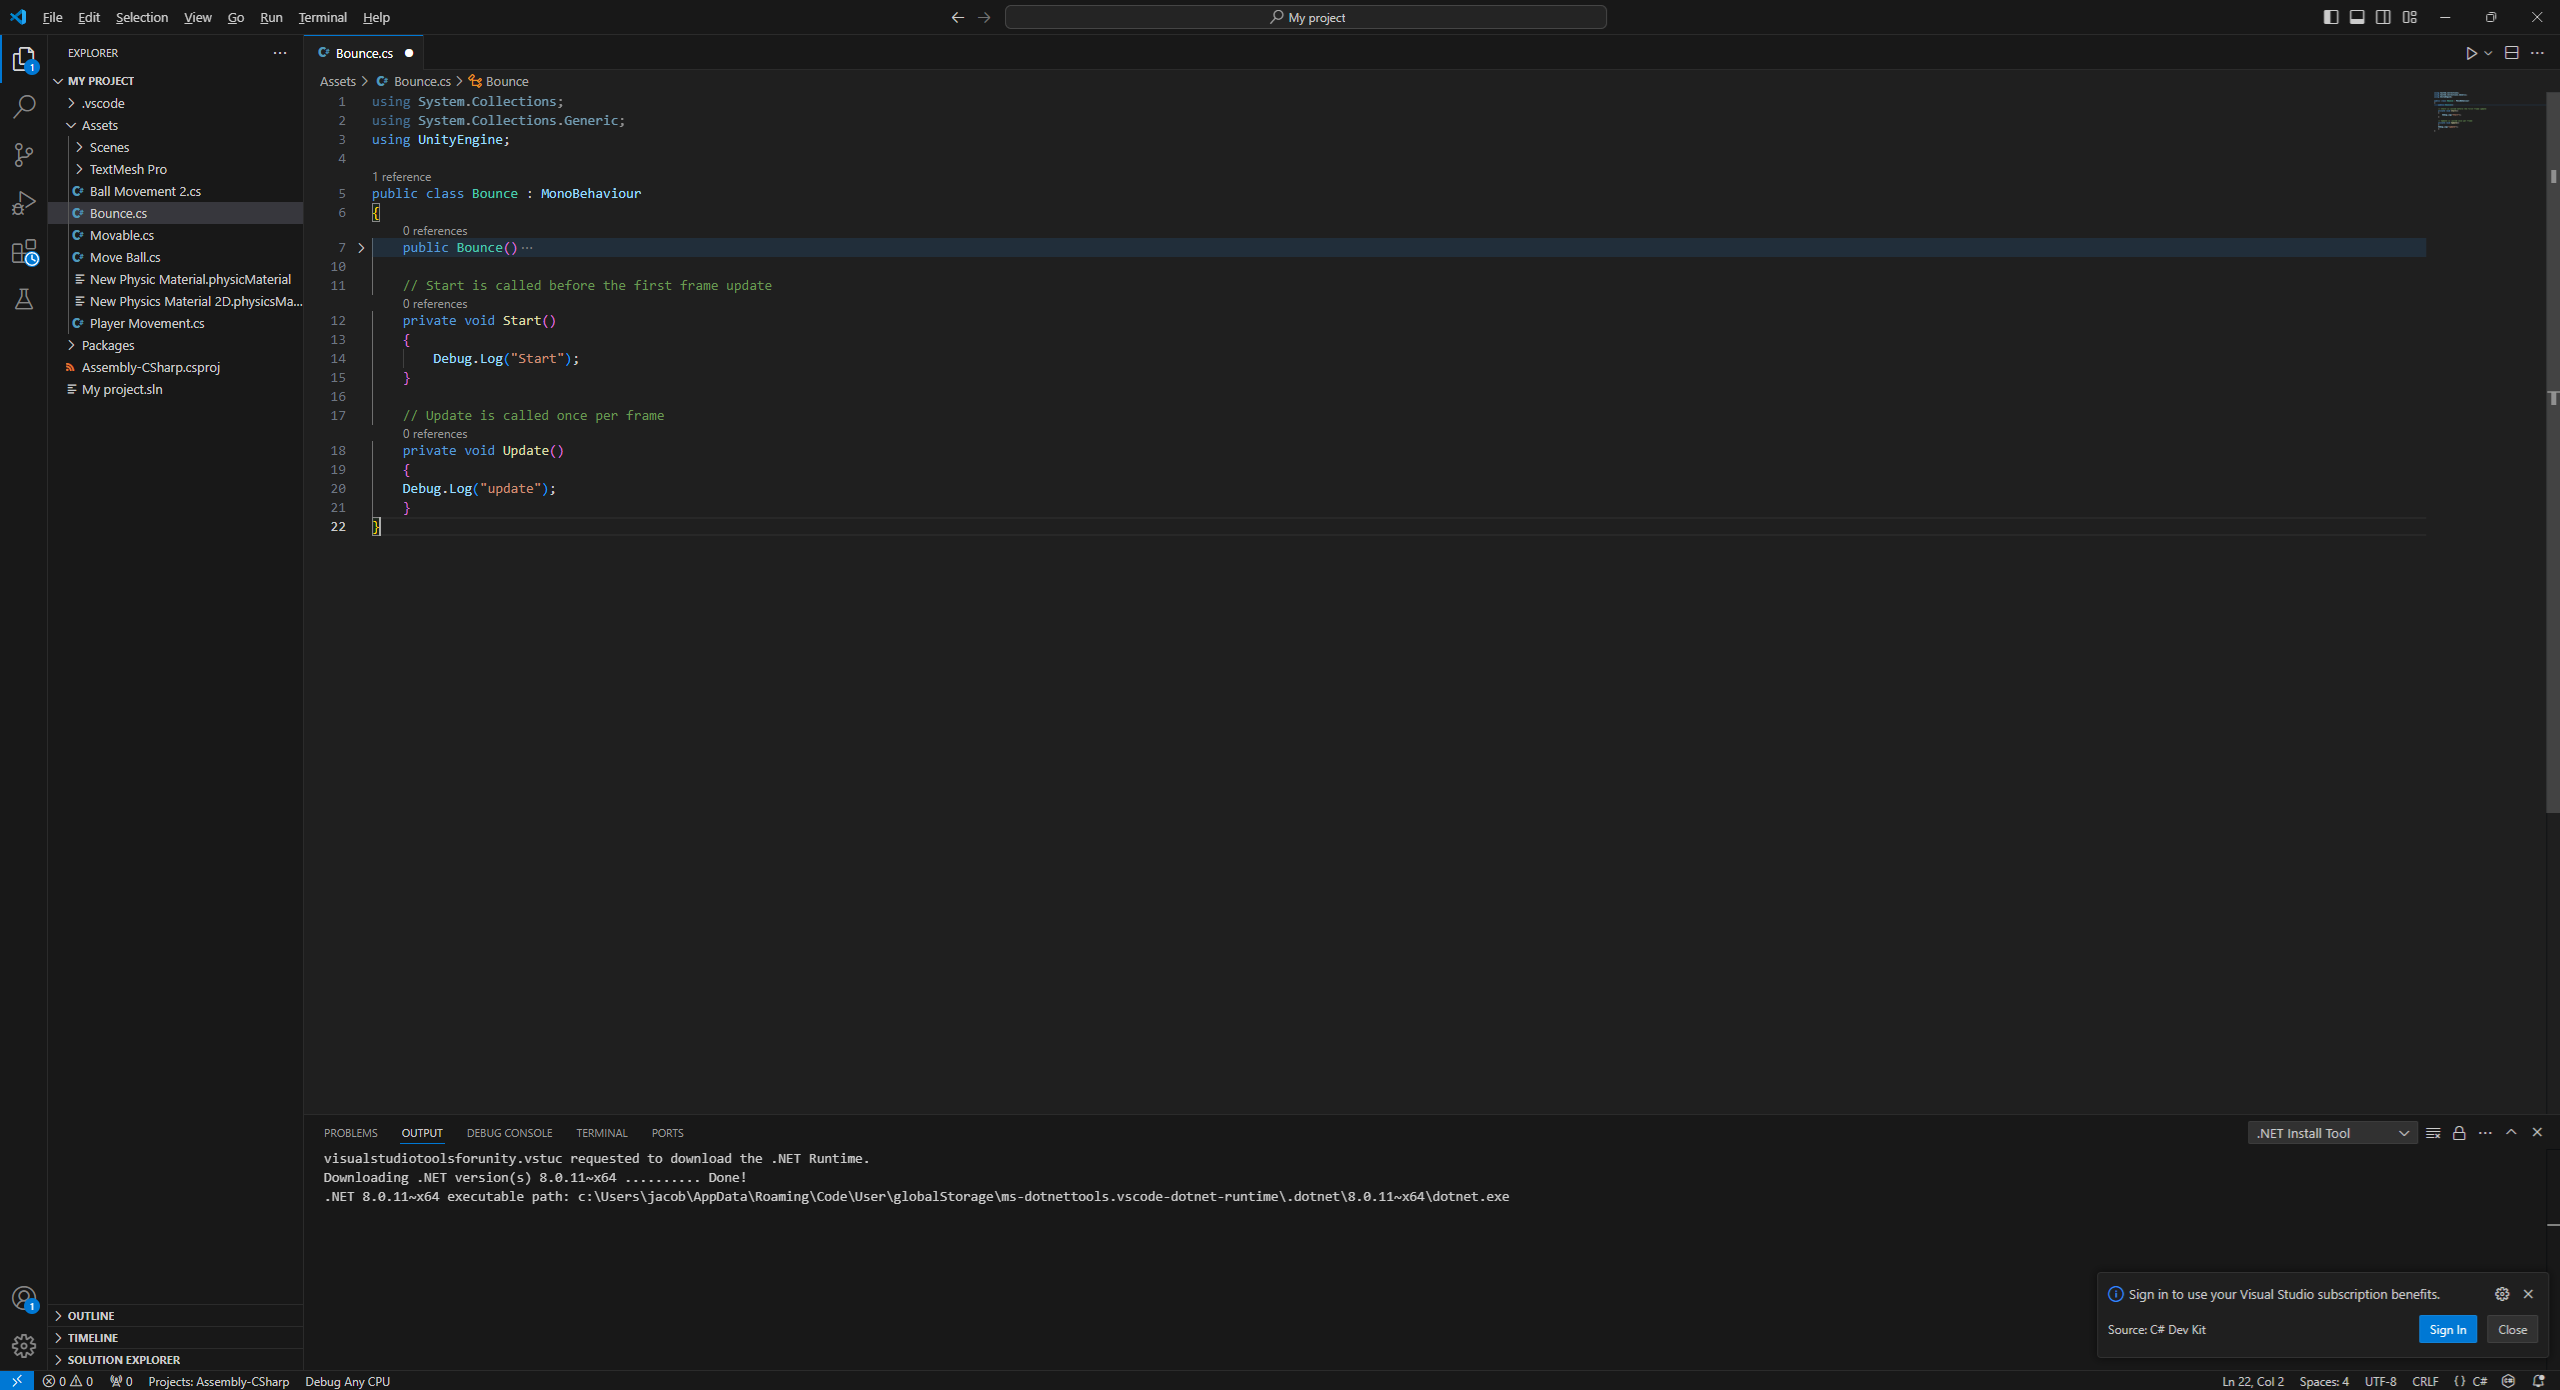Switch to PROBLEMS tab

click(350, 1133)
